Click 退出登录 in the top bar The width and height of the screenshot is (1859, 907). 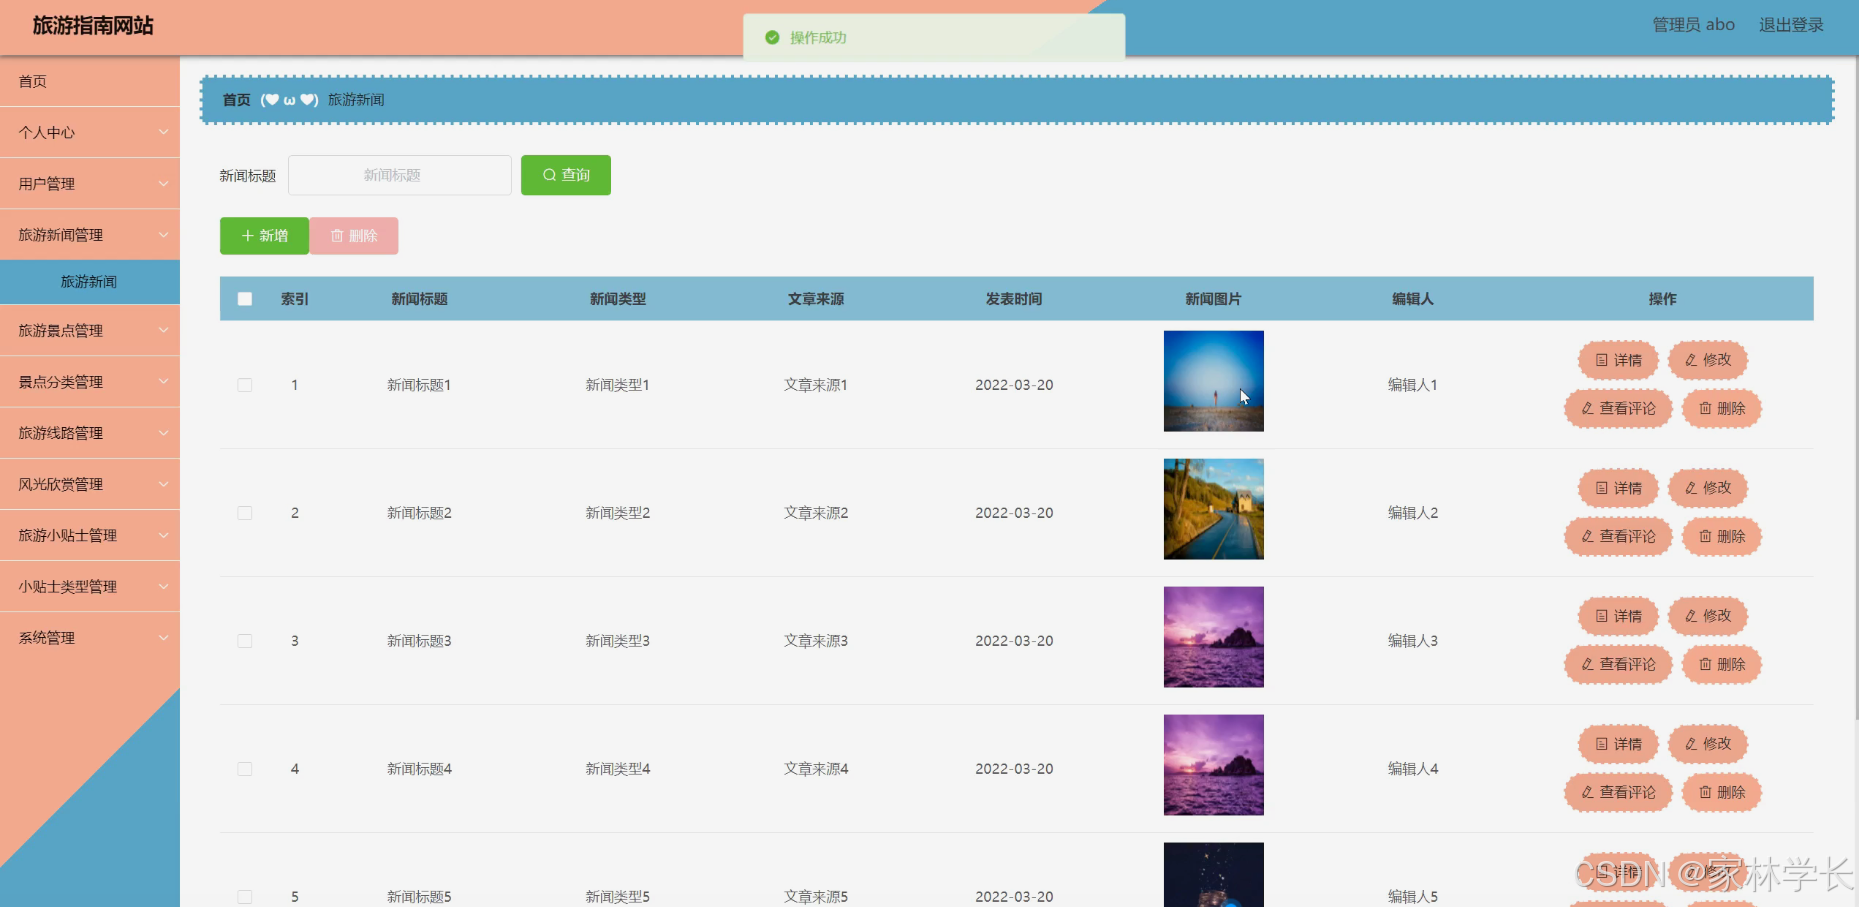[x=1790, y=25]
